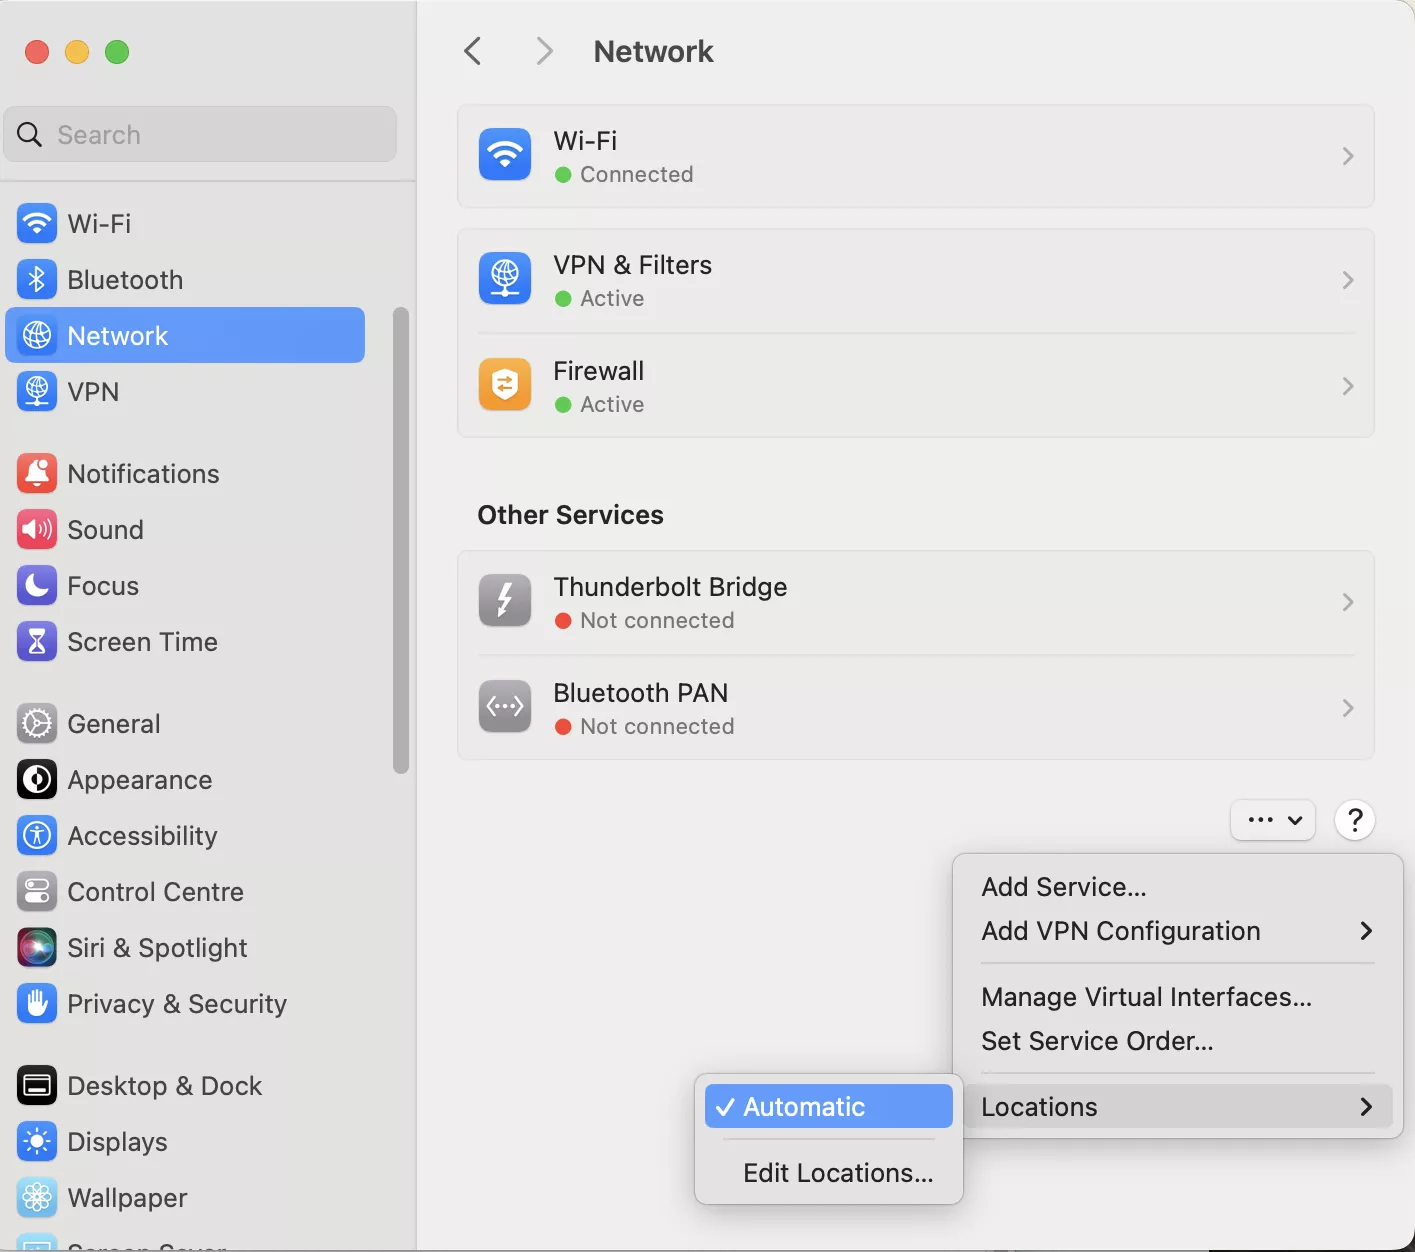The width and height of the screenshot is (1415, 1252).
Task: Click the "Network" title text
Action: tap(653, 51)
